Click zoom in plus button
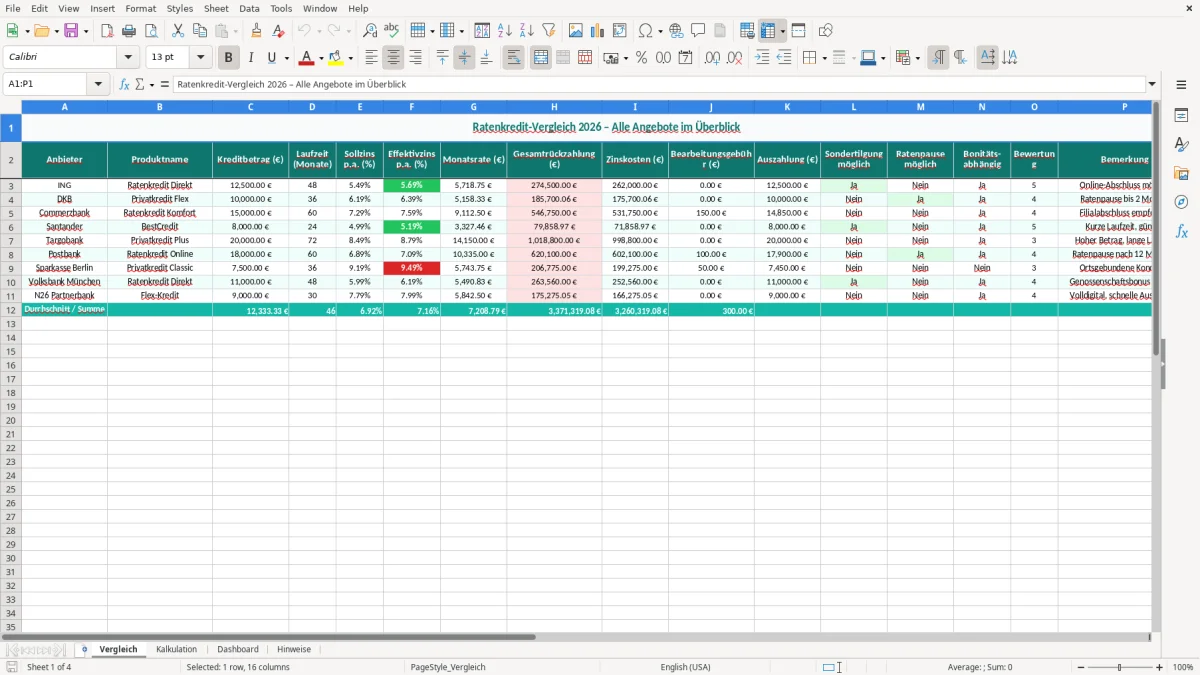 pyautogui.click(x=1160, y=667)
